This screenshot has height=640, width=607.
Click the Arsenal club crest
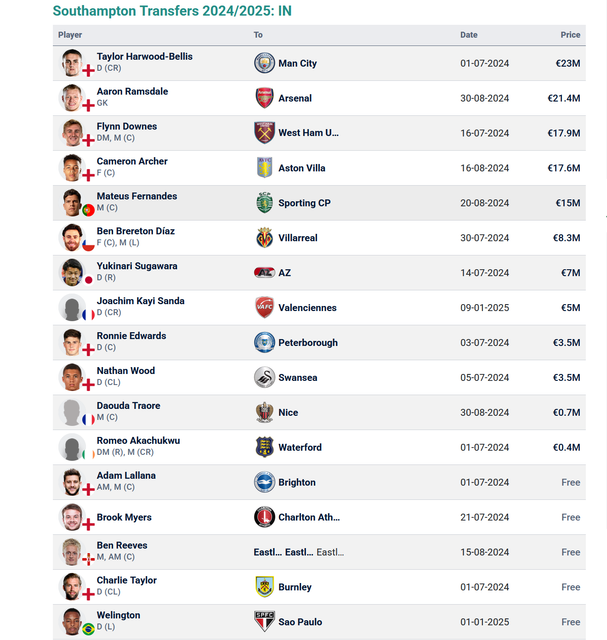264,98
